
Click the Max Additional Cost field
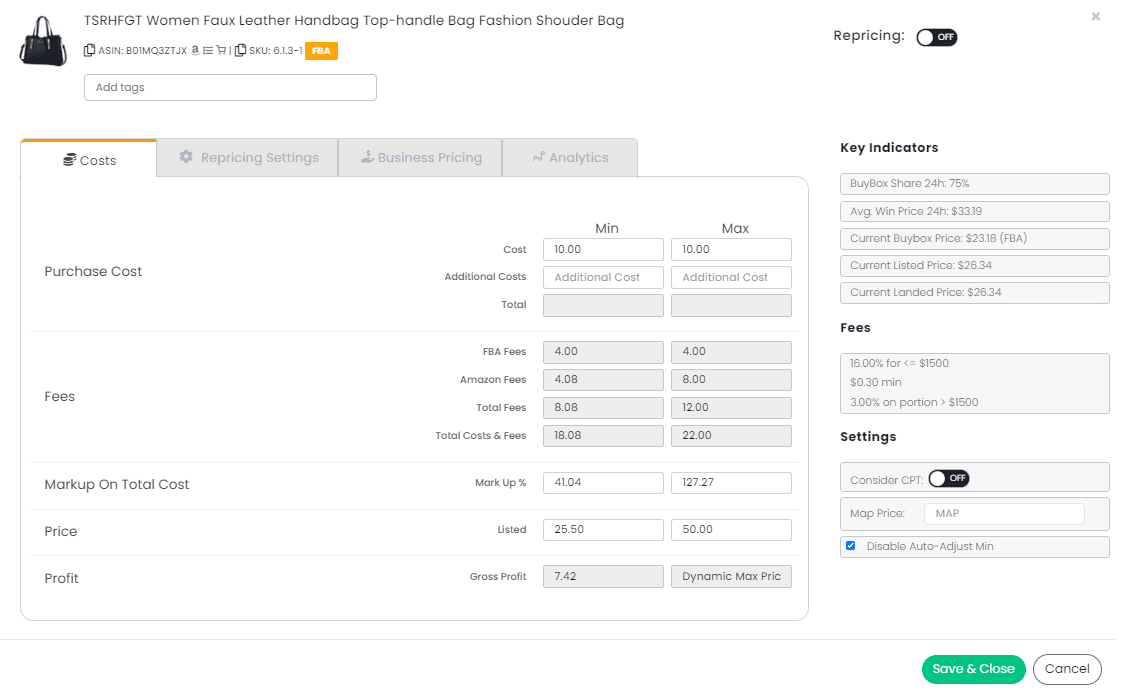point(731,277)
